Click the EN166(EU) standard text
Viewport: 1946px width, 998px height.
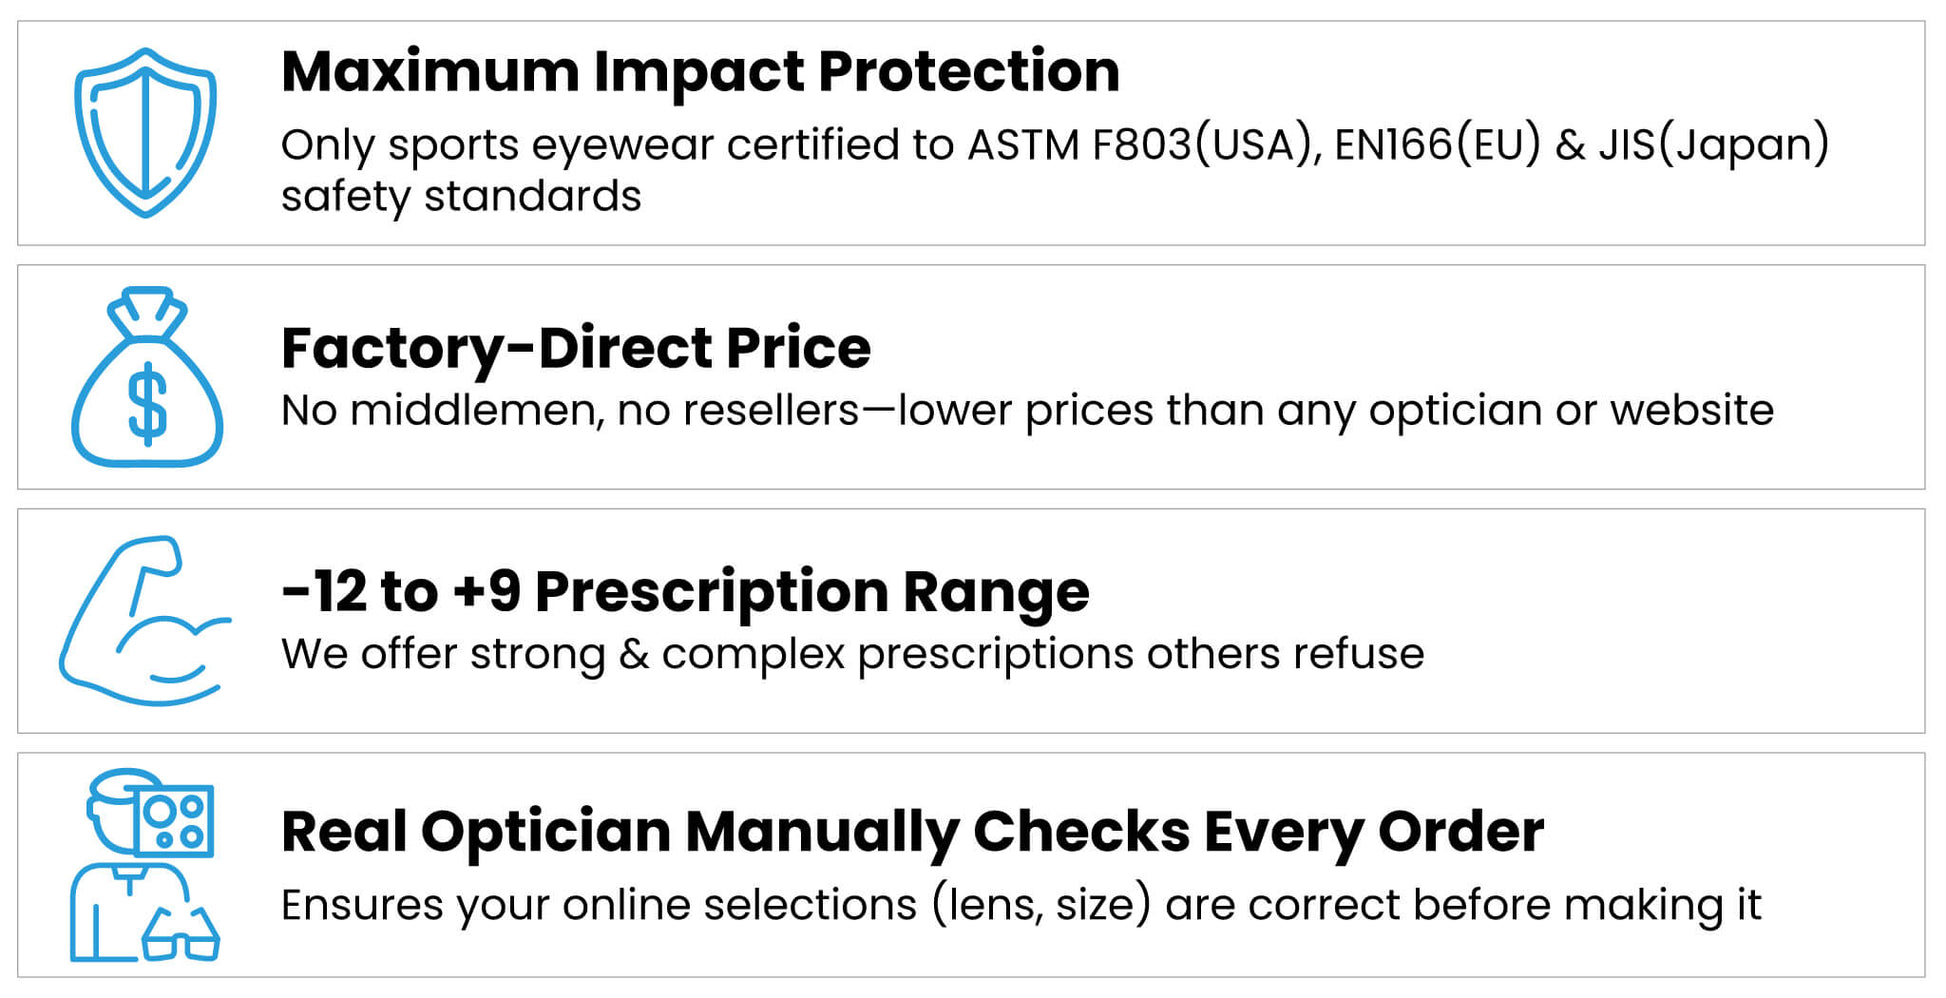pyautogui.click(x=1437, y=145)
